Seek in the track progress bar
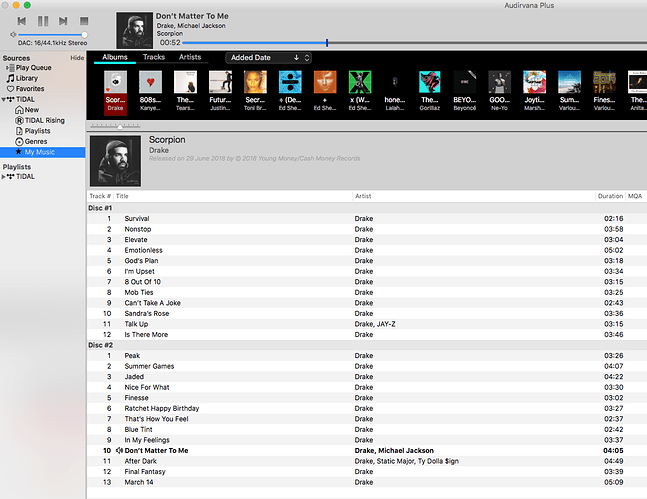 tap(414, 43)
